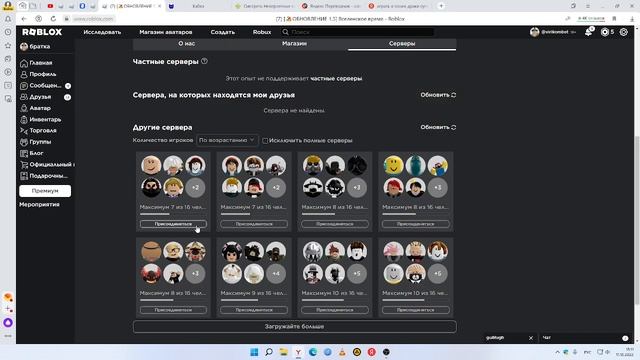Click inside the Roblox search field
The width and height of the screenshot is (640, 360).
pyautogui.click(x=357, y=32)
